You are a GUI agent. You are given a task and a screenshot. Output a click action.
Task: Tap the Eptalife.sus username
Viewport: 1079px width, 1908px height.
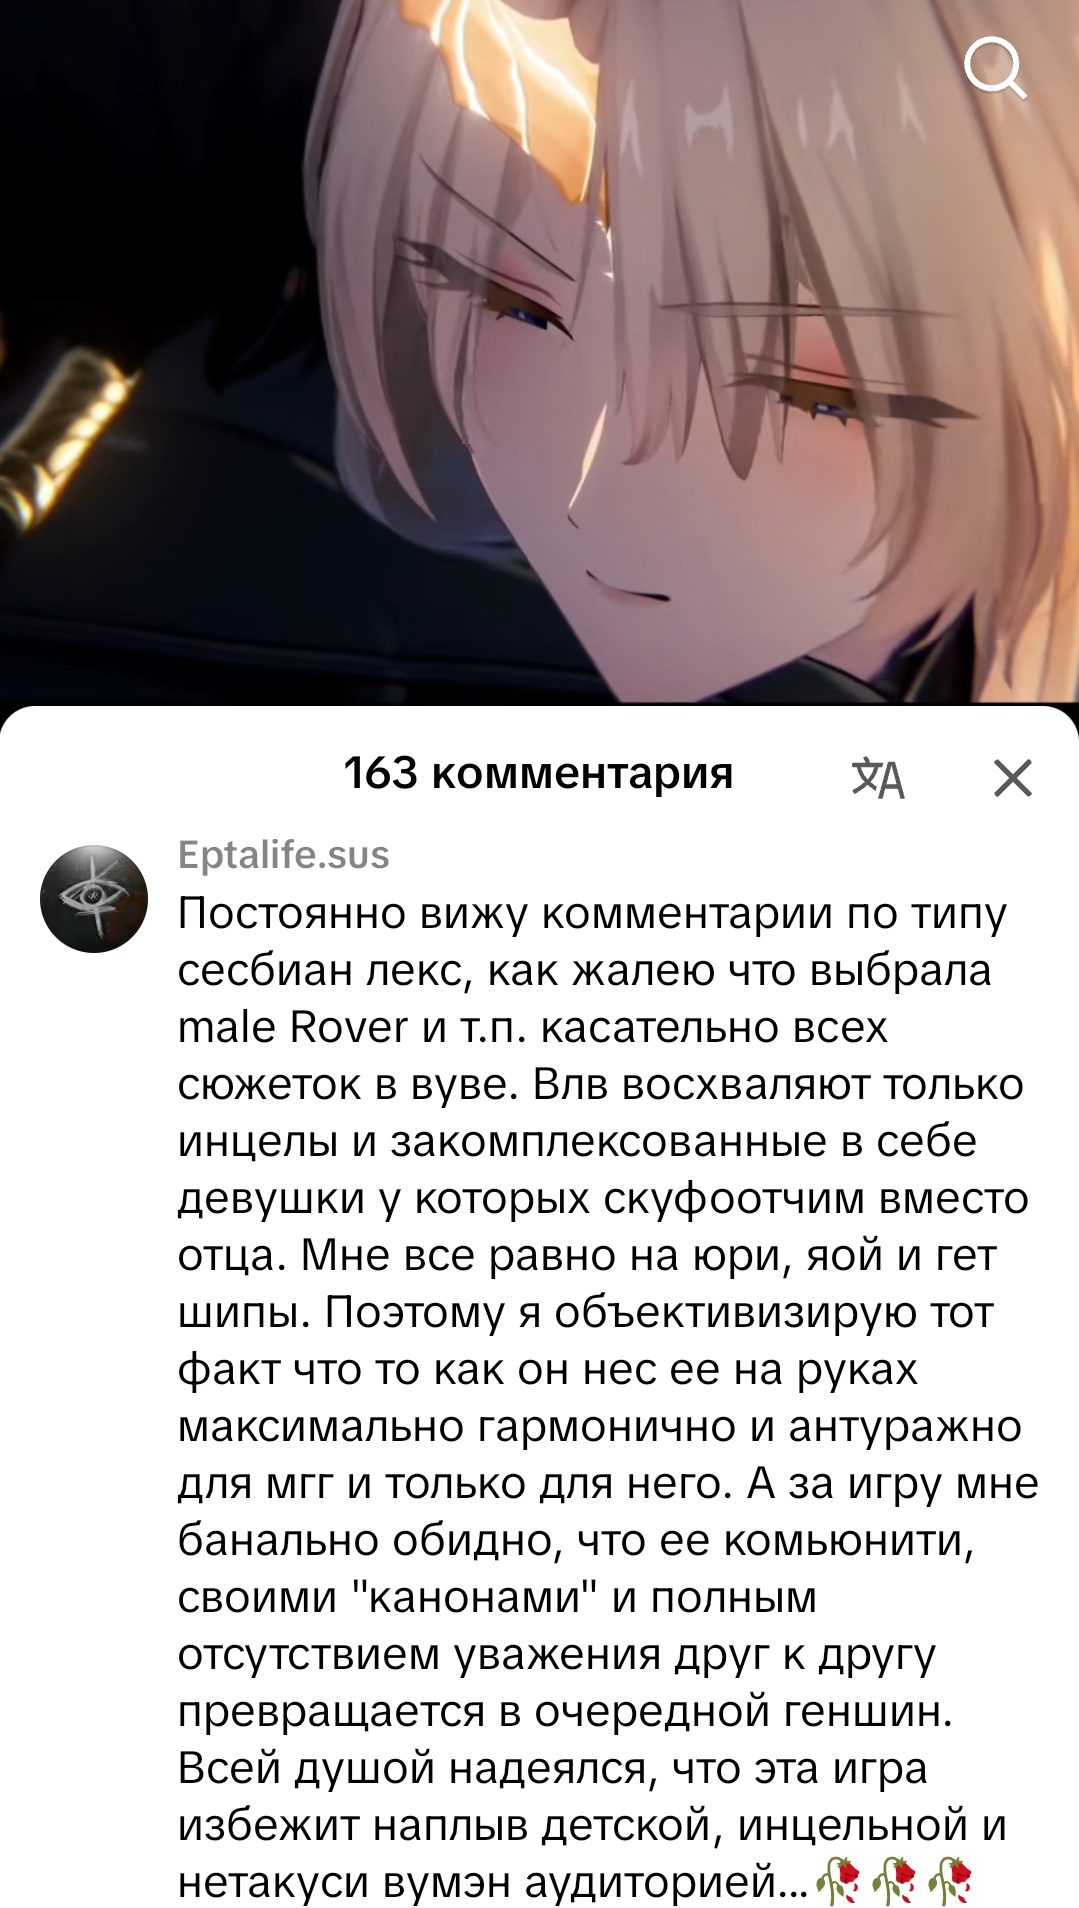[283, 855]
